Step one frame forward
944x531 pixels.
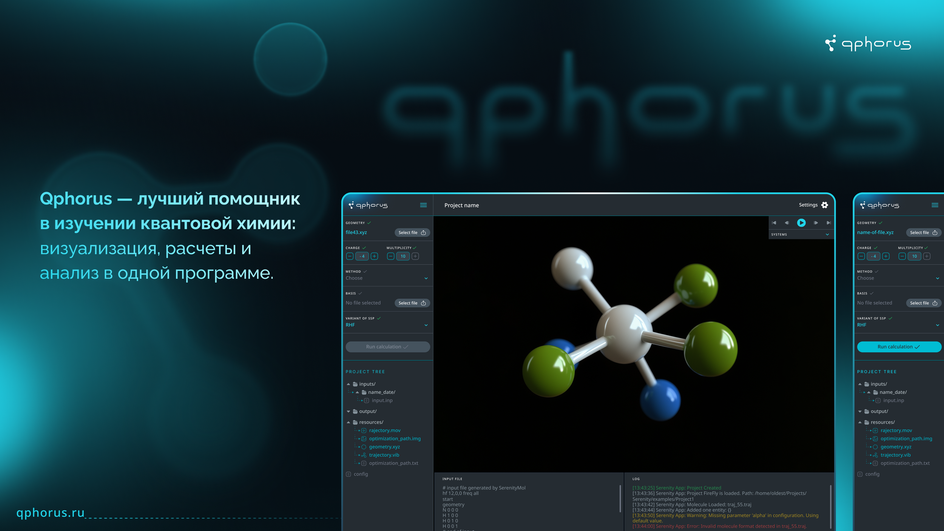tap(816, 223)
